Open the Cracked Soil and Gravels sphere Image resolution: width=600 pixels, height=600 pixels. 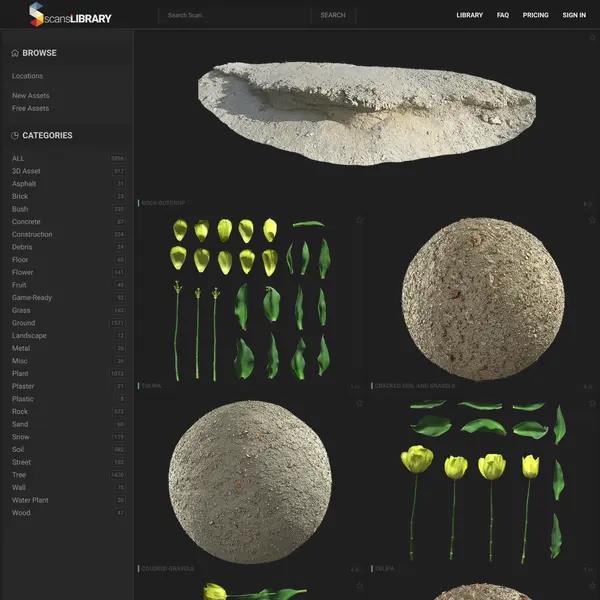483,299
